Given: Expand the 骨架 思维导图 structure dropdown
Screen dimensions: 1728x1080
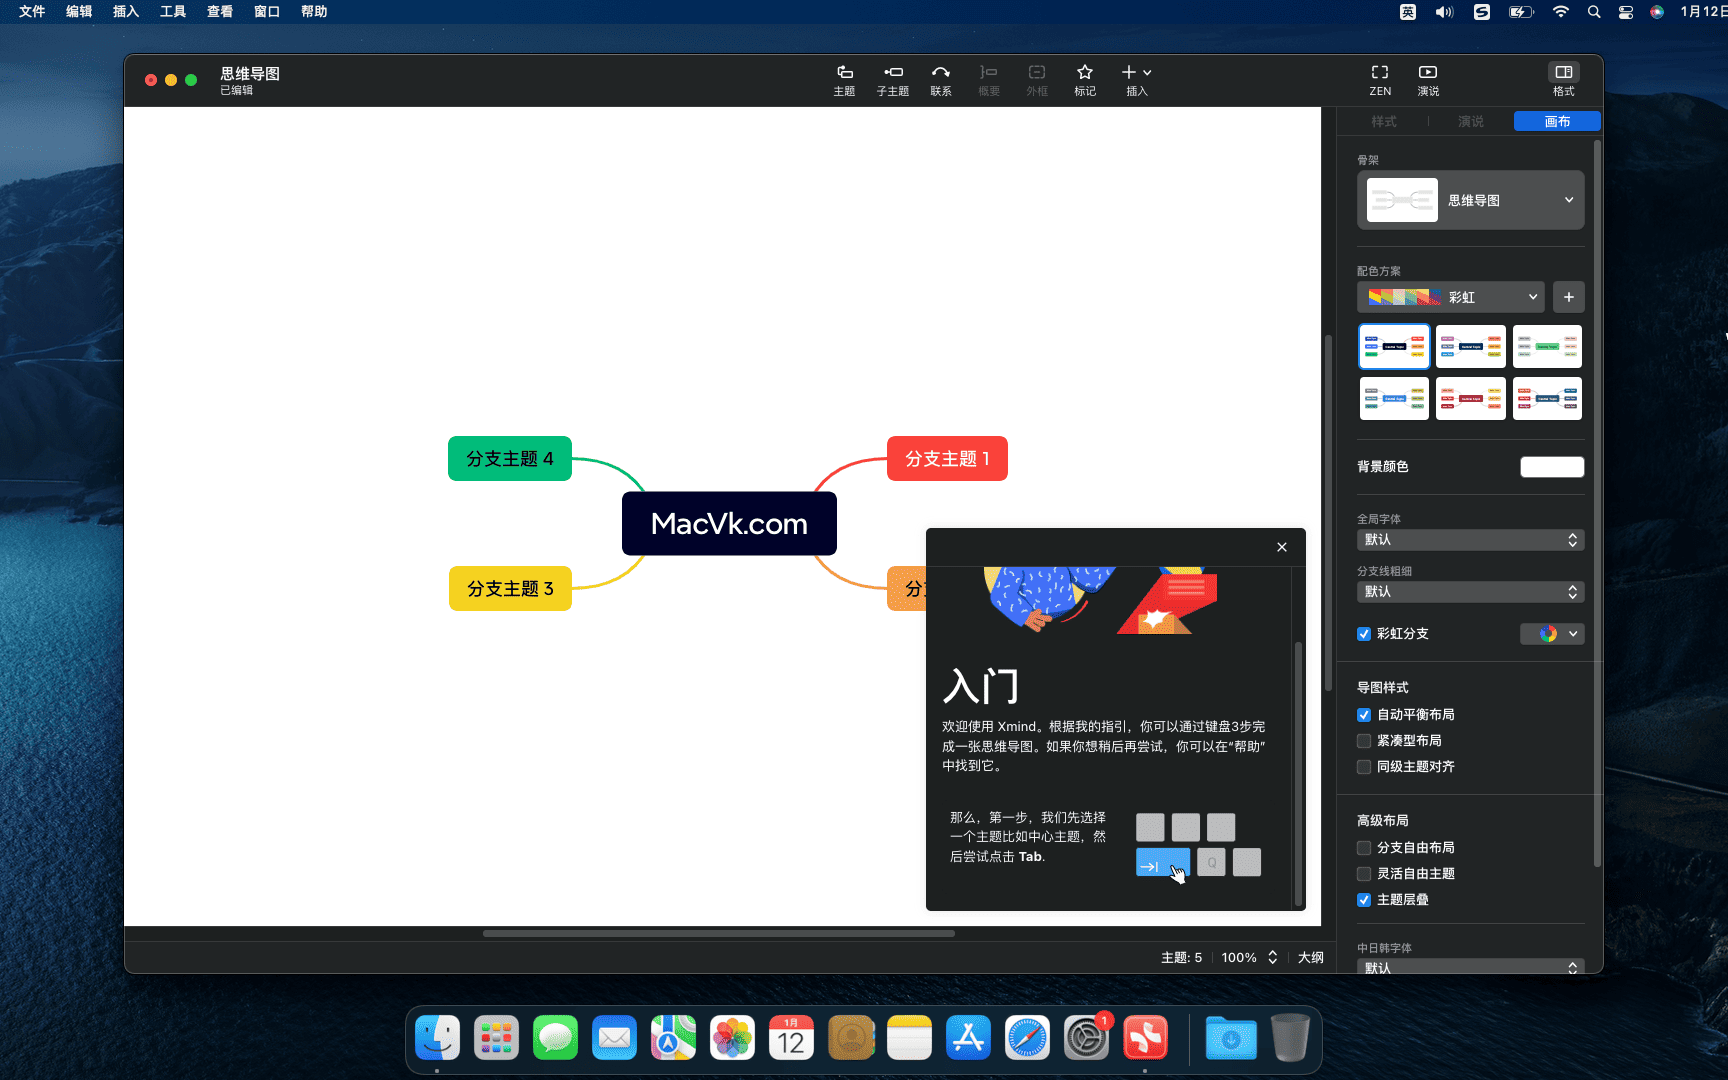Looking at the screenshot, I should pos(1471,200).
